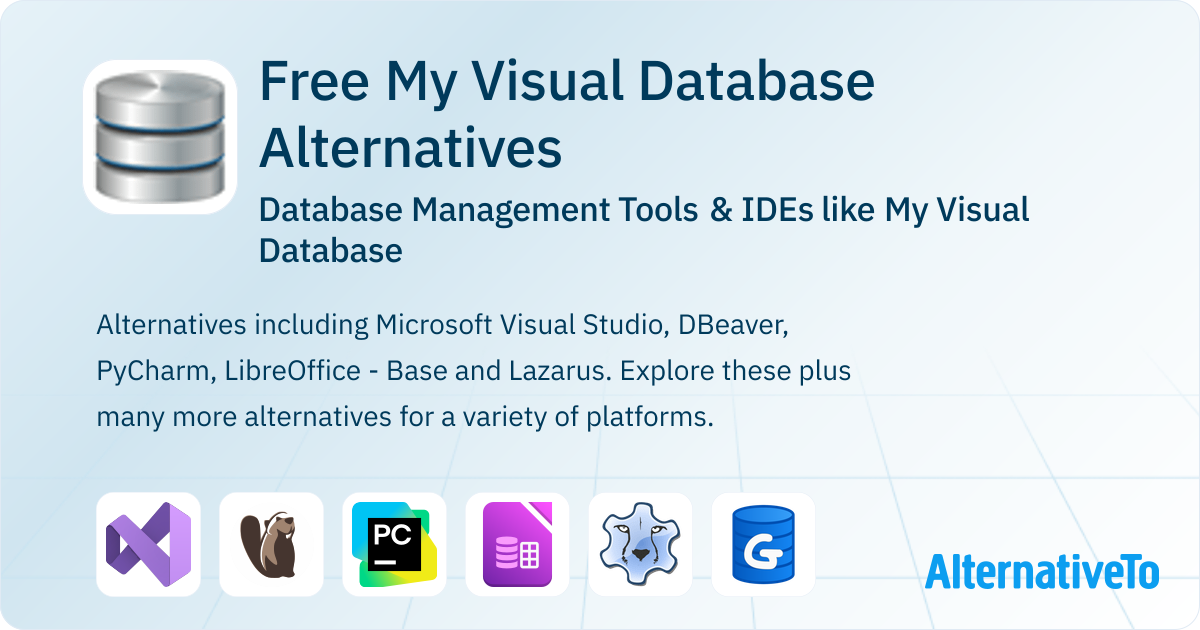Select the Lazarus cheetah icon

click(x=640, y=544)
